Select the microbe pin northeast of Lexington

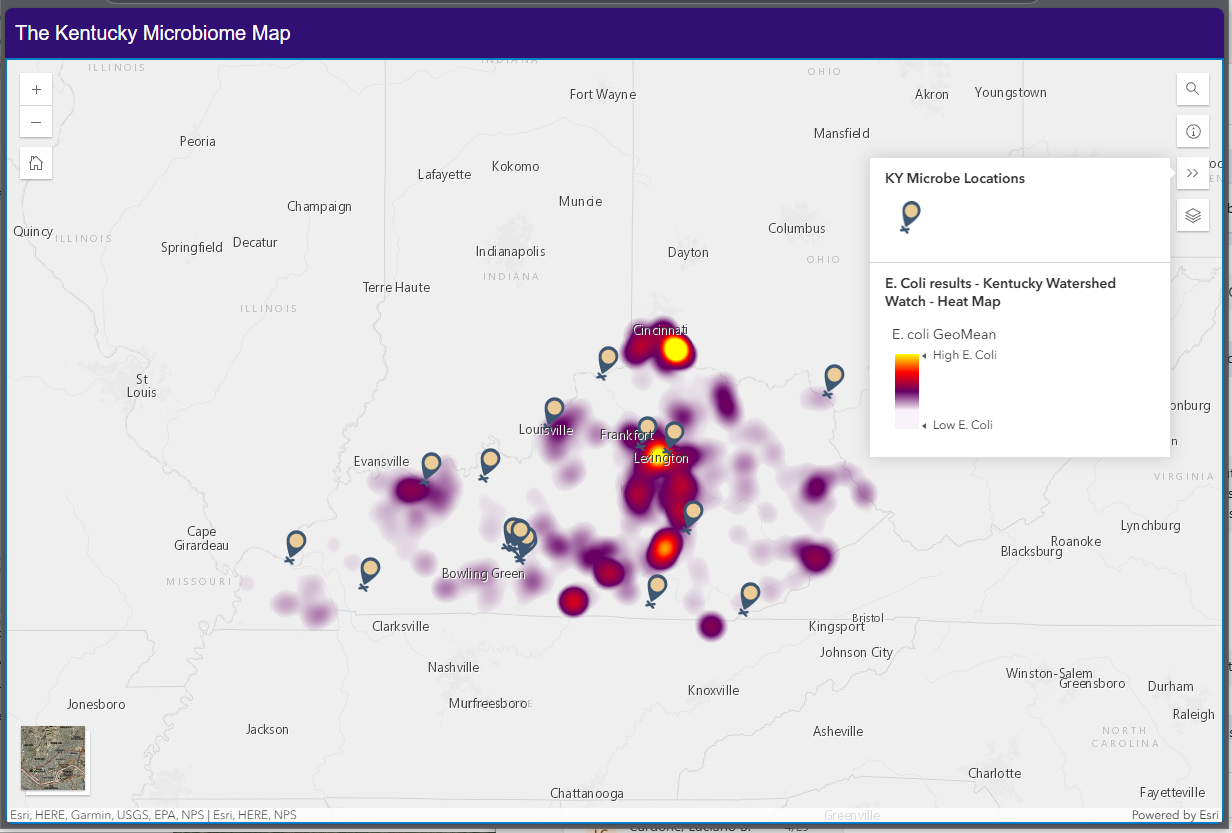click(673, 435)
